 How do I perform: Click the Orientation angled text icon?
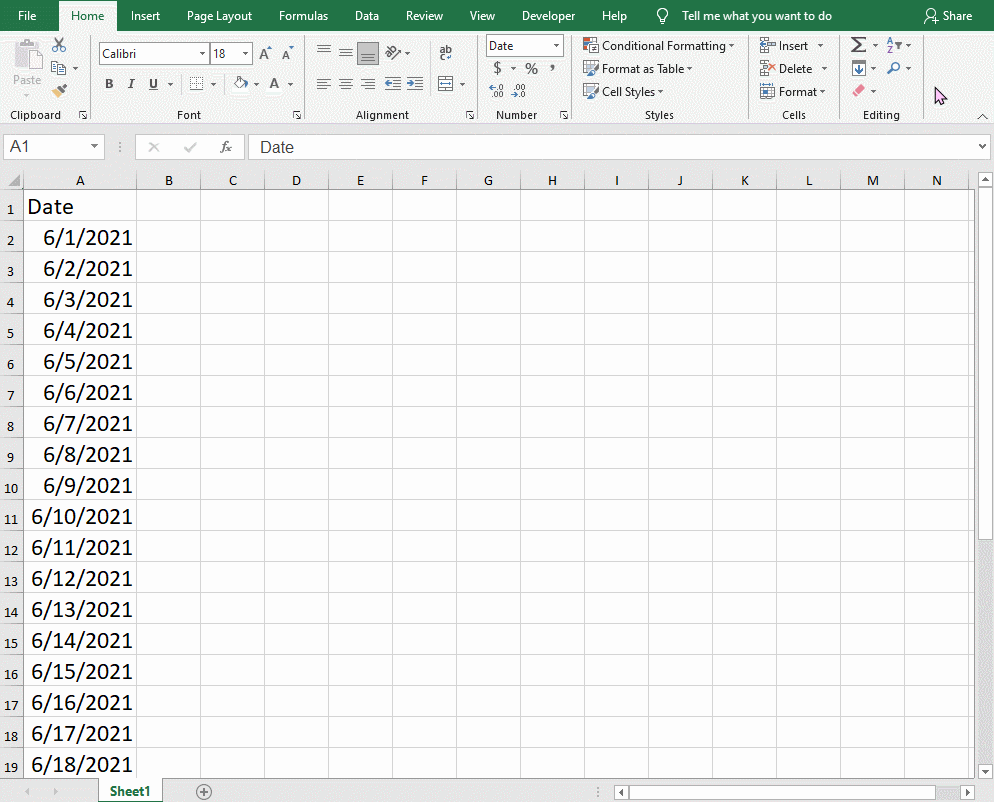(393, 53)
